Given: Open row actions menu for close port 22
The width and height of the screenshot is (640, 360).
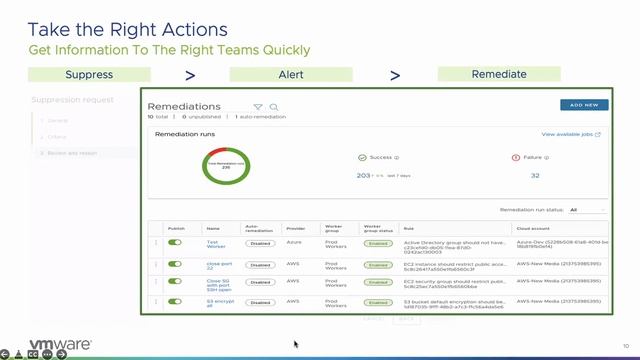Looking at the screenshot, I should pyautogui.click(x=156, y=264).
